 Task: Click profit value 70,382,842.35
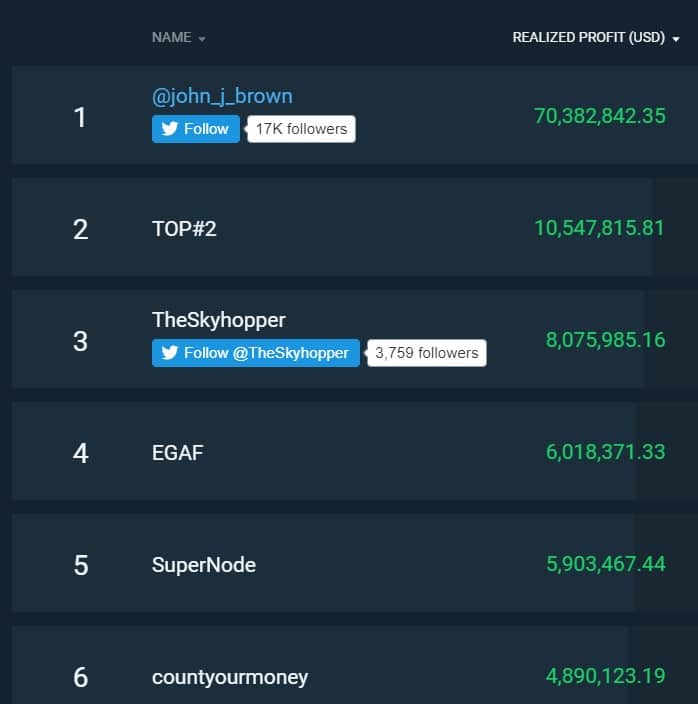pos(600,116)
